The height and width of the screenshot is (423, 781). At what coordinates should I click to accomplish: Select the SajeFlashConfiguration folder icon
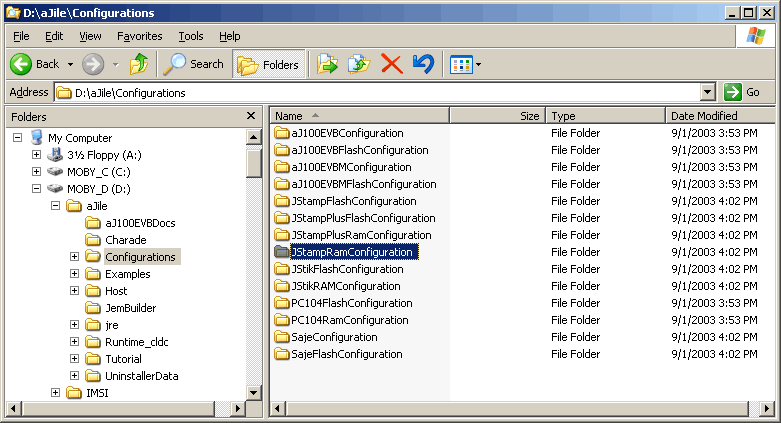pyautogui.click(x=282, y=354)
